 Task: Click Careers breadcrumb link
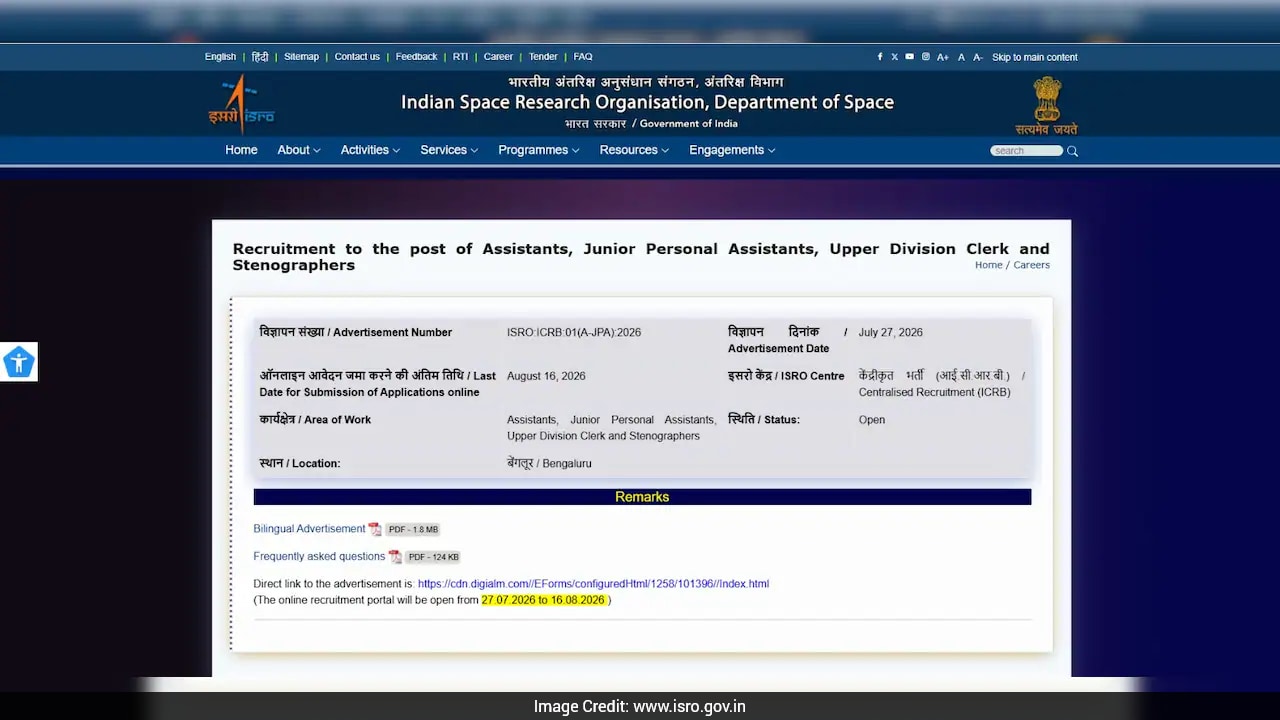(x=1031, y=265)
